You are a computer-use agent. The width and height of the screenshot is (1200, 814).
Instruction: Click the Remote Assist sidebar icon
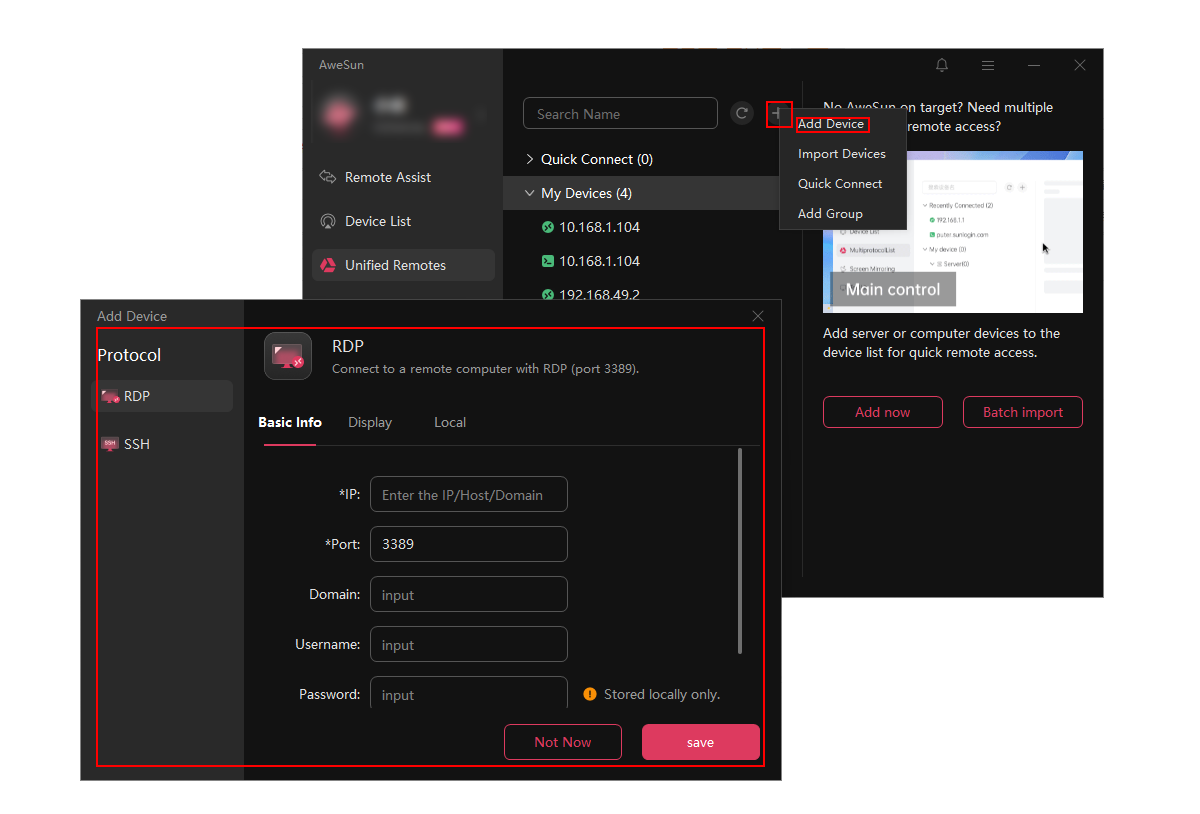328,177
